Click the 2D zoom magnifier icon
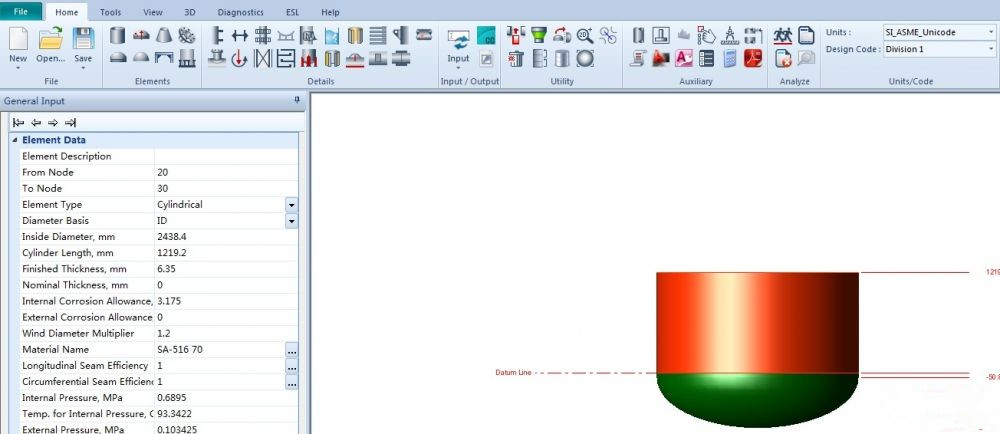Viewport: 1000px width, 434px height. pyautogui.click(x=585, y=35)
